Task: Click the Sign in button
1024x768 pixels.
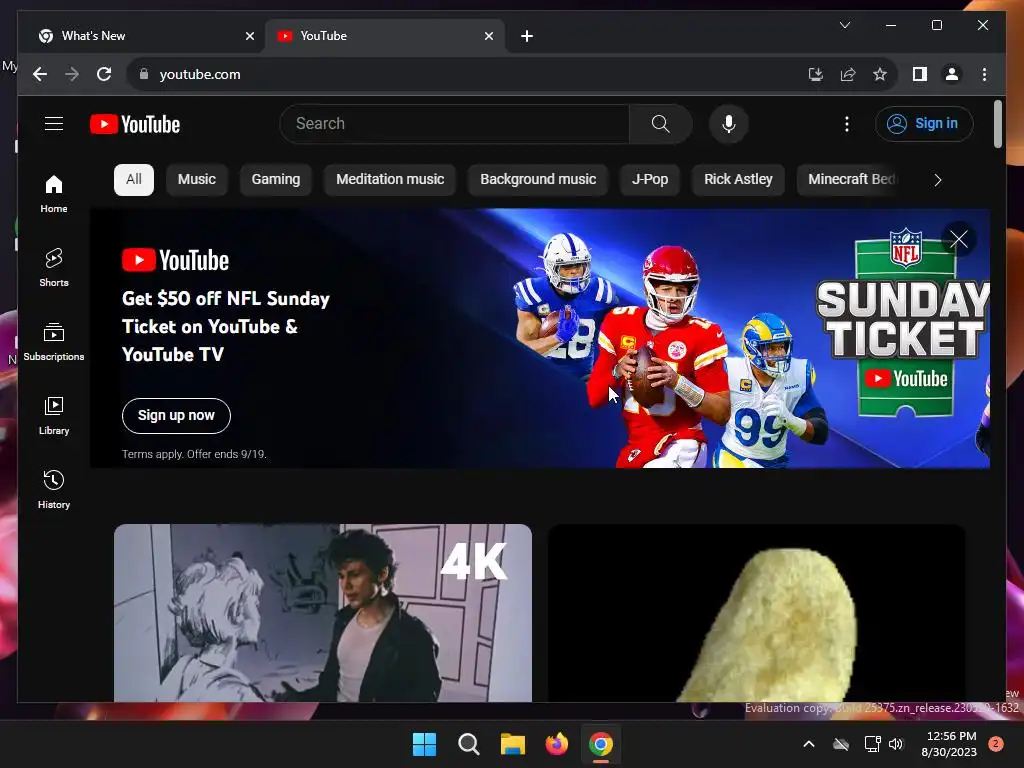Action: click(924, 124)
